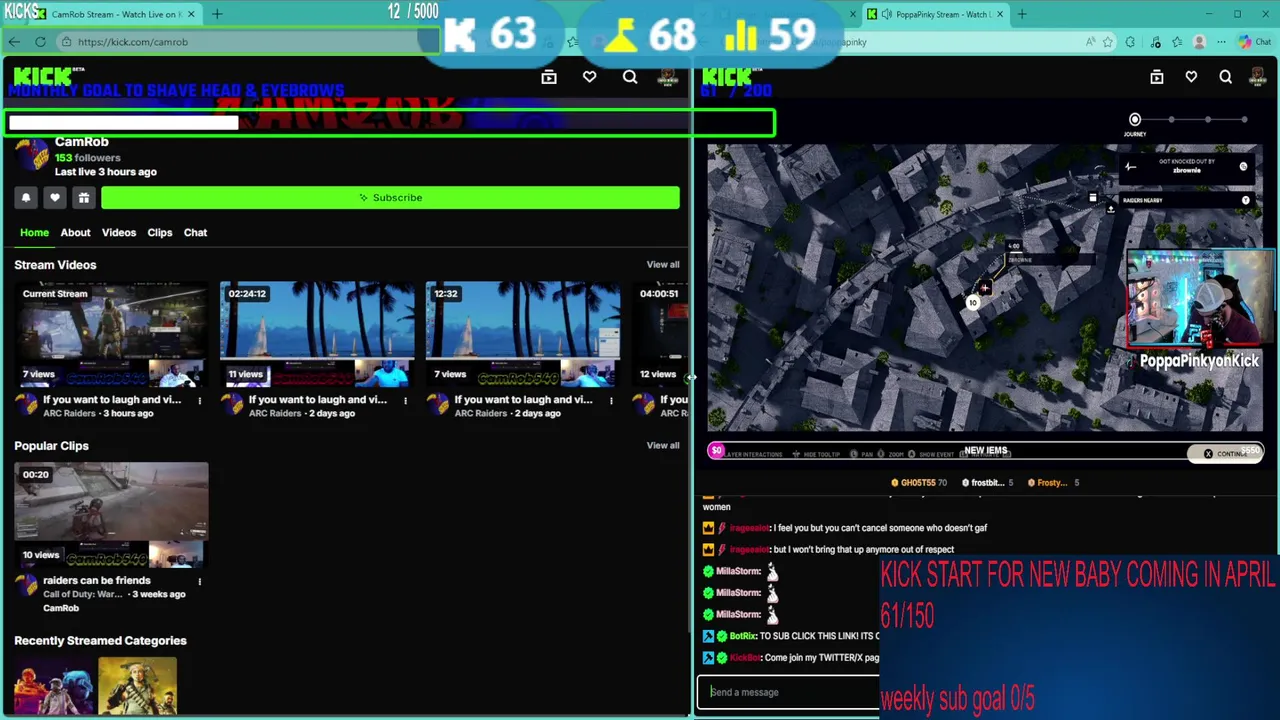The width and height of the screenshot is (1280, 720).
Task: Open options menu for current stream video
Action: point(199,401)
